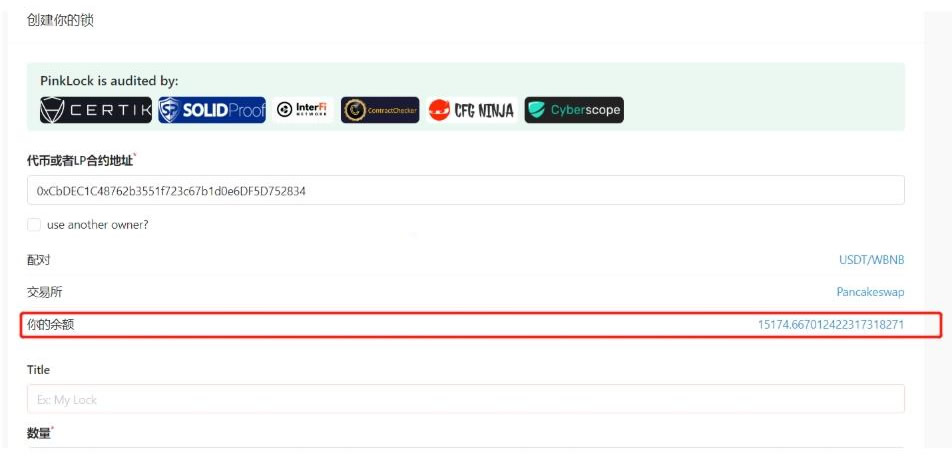The height and width of the screenshot is (458, 952).
Task: Enable the use another owner checkbox
Action: click(x=34, y=225)
